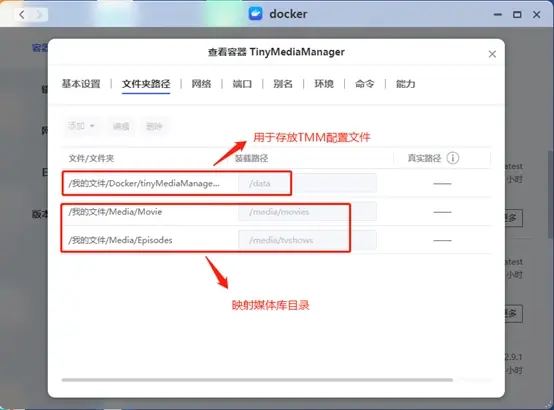Open the 环境 tab
554x410 pixels.
(324, 84)
